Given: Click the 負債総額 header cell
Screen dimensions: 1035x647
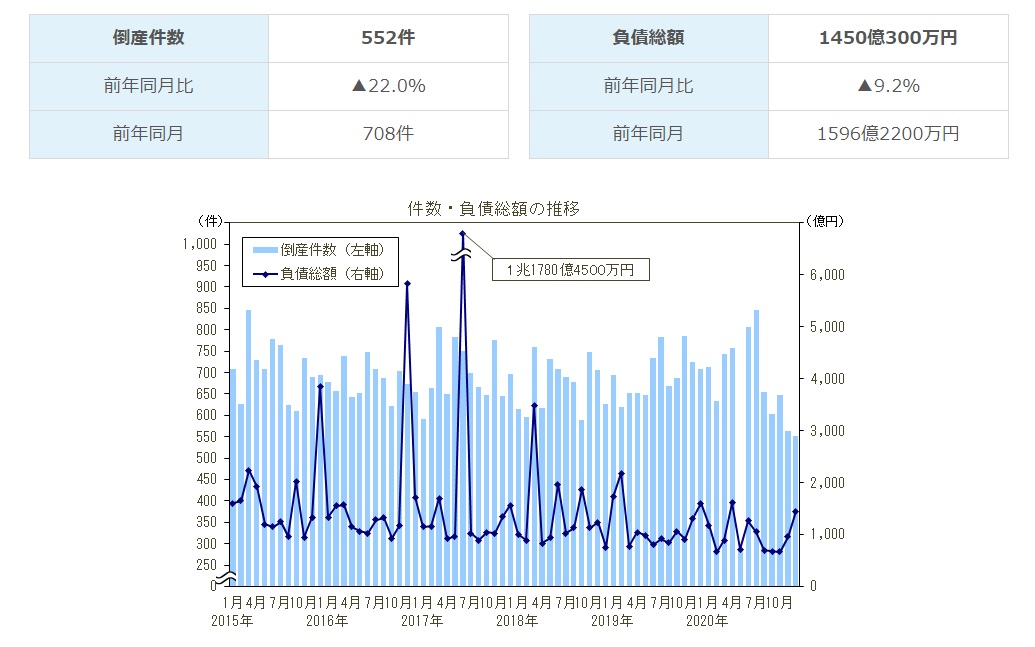Looking at the screenshot, I should pyautogui.click(x=649, y=37).
